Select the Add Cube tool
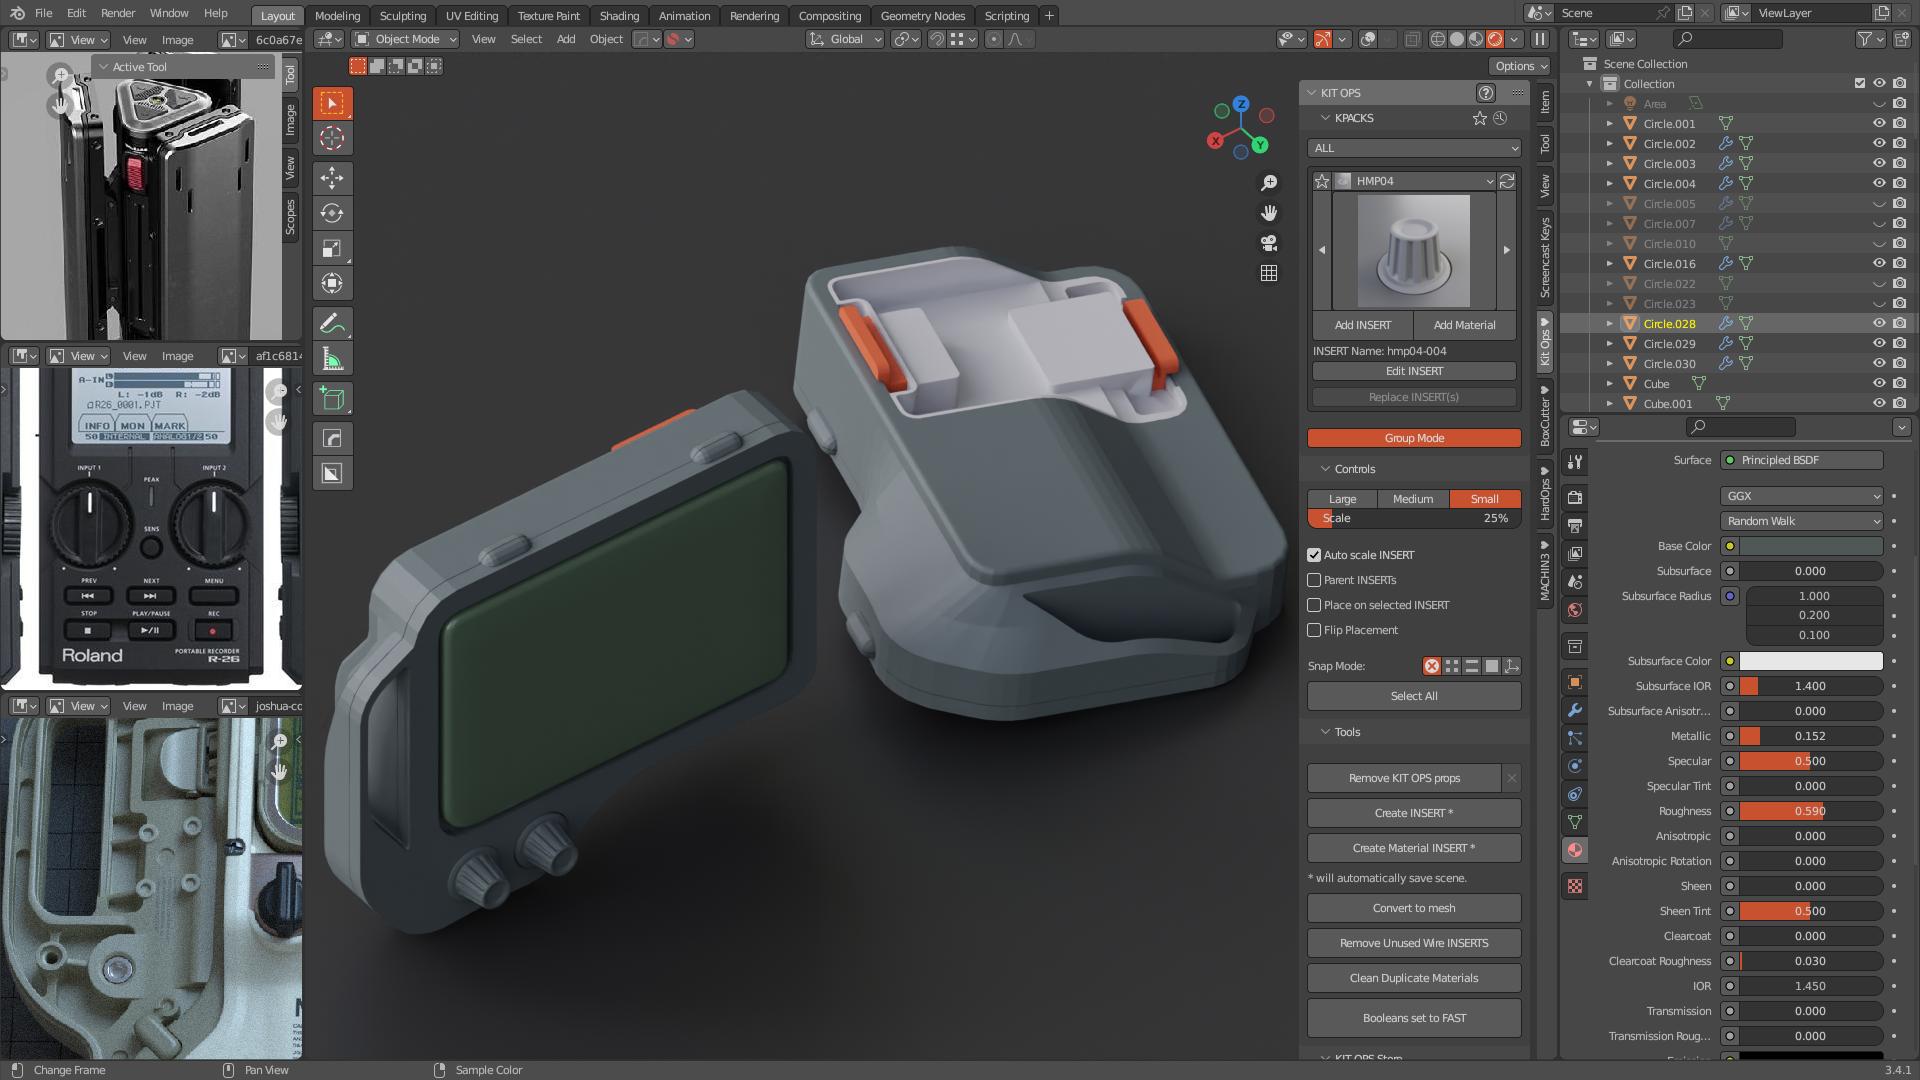1920x1080 pixels. (332, 399)
